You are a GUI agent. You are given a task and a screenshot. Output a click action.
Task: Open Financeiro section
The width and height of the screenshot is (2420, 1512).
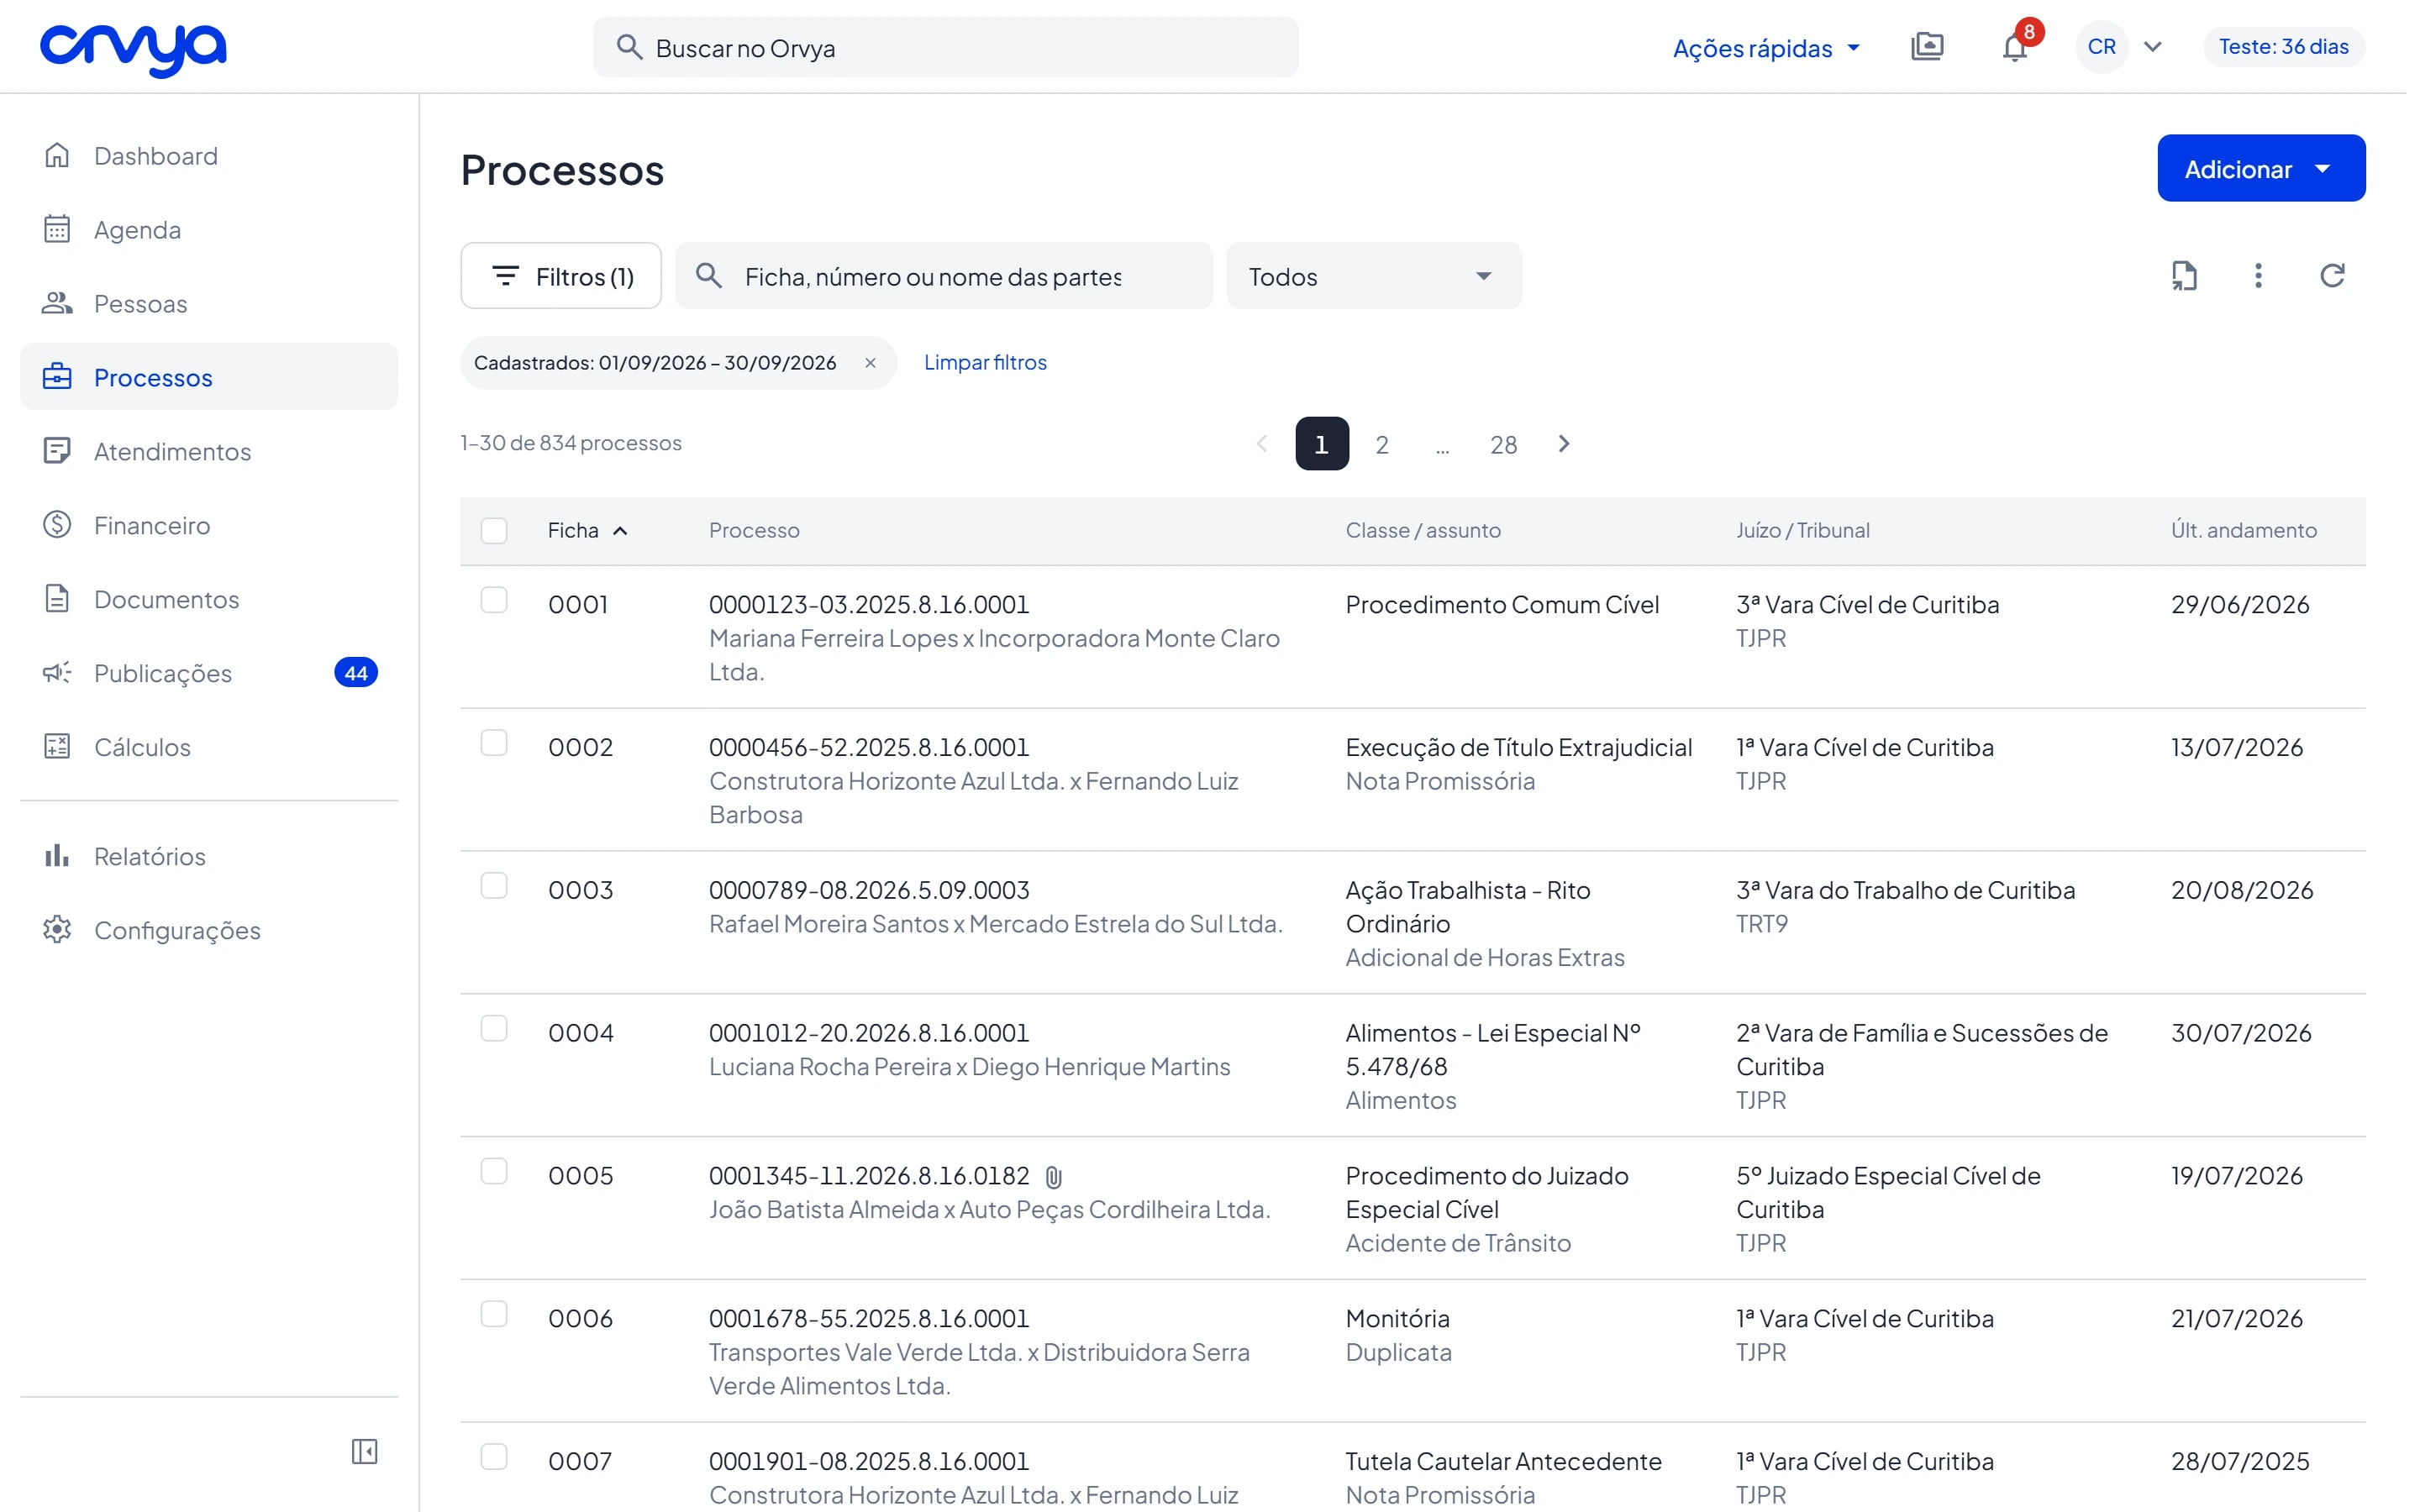click(209, 526)
